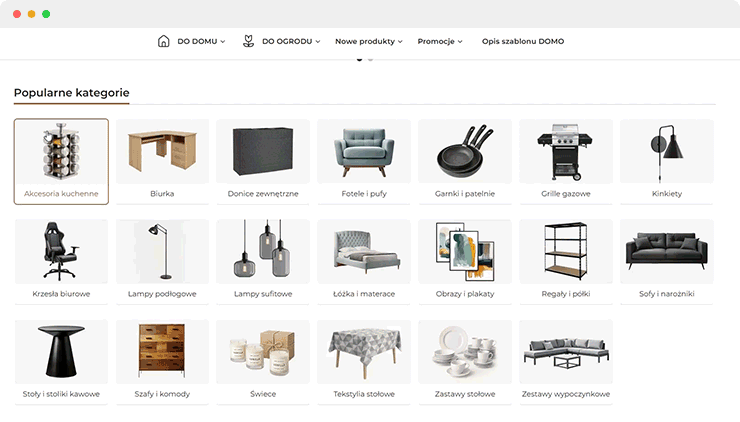Expand the DO DOMU dropdown chevron
The height and width of the screenshot is (422, 740).
[223, 42]
